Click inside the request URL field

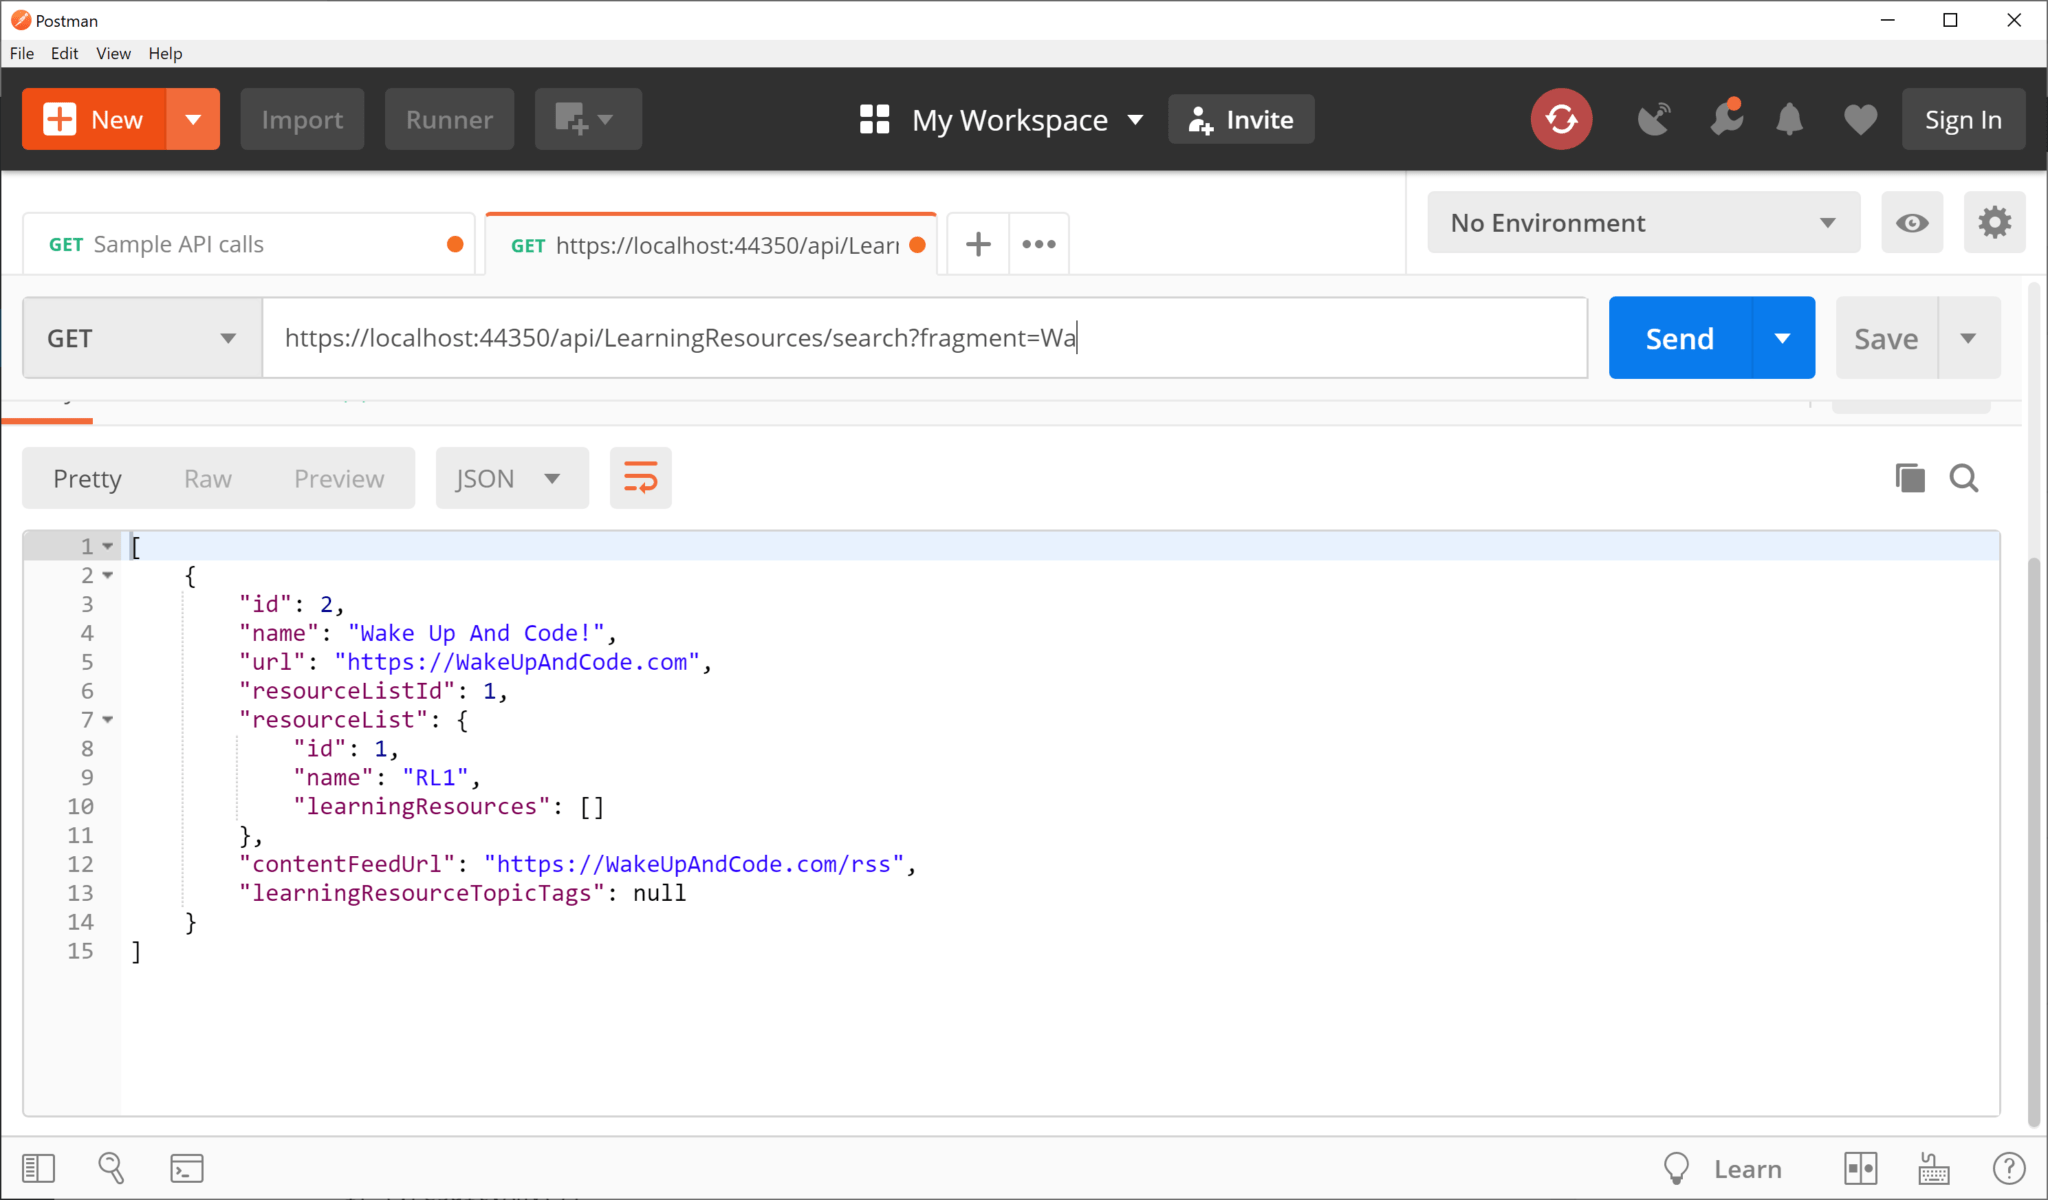pyautogui.click(x=900, y=338)
